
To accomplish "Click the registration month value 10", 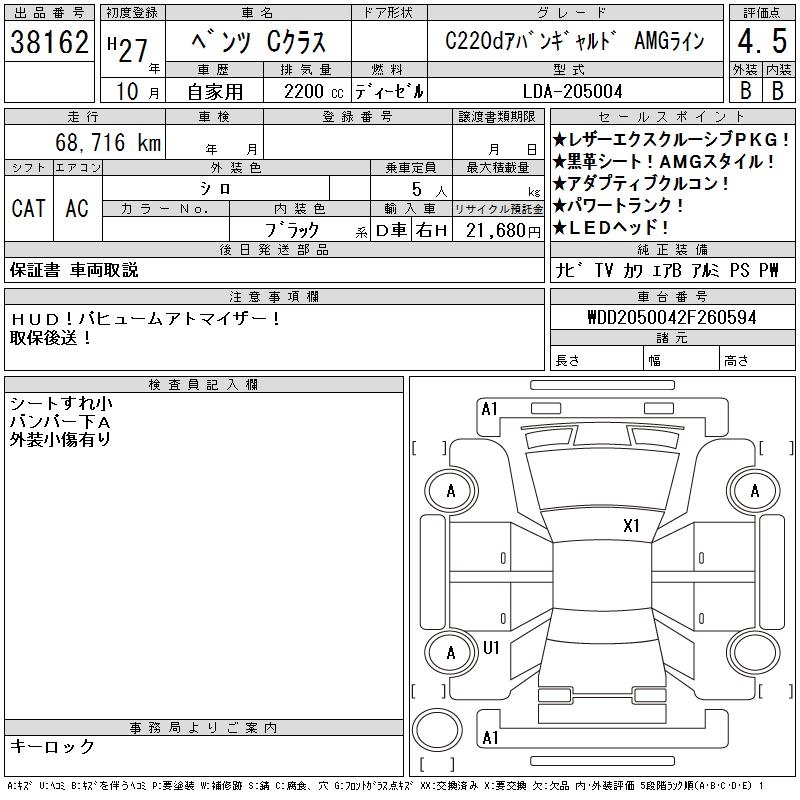I will [127, 91].
